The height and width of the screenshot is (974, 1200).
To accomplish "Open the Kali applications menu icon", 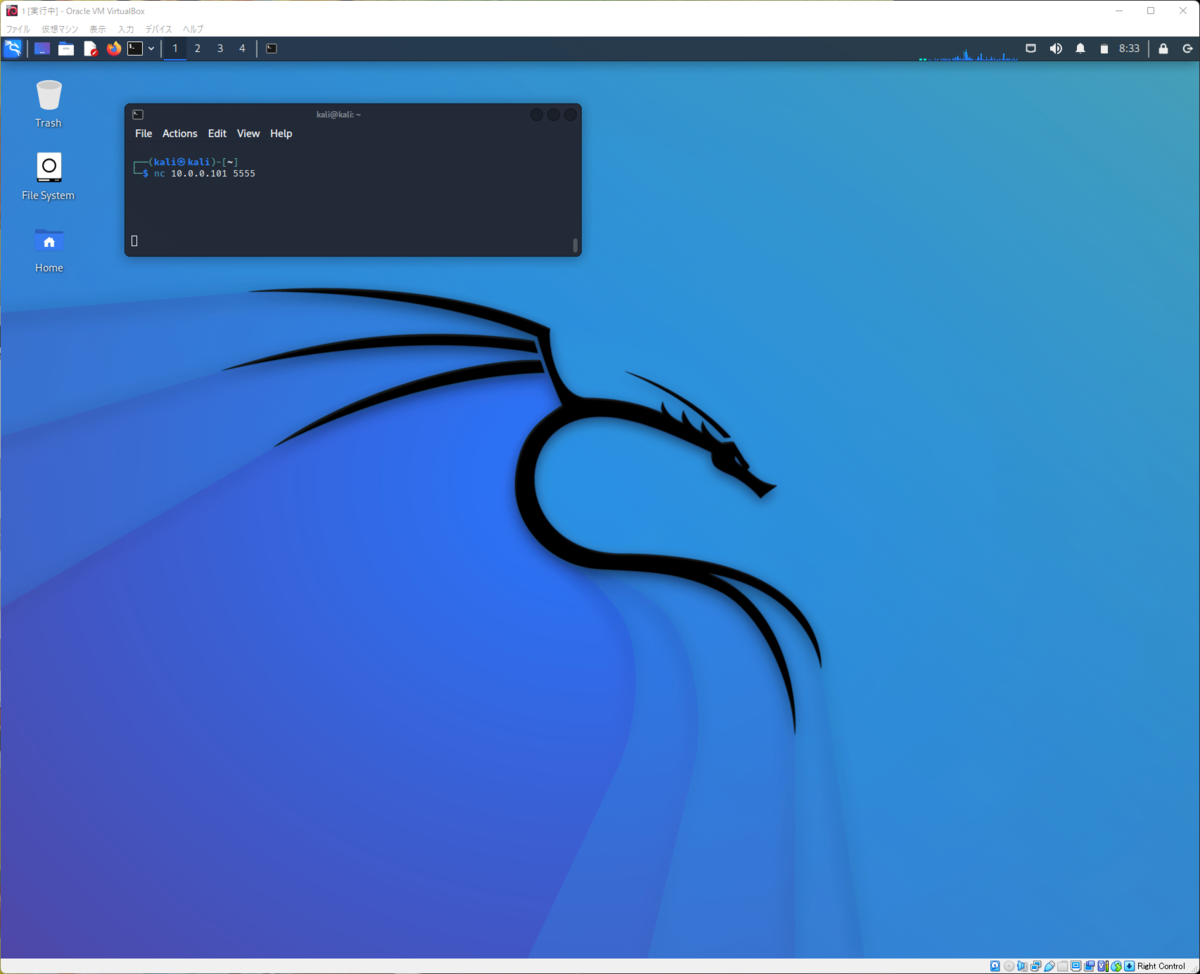I will pyautogui.click(x=13, y=48).
